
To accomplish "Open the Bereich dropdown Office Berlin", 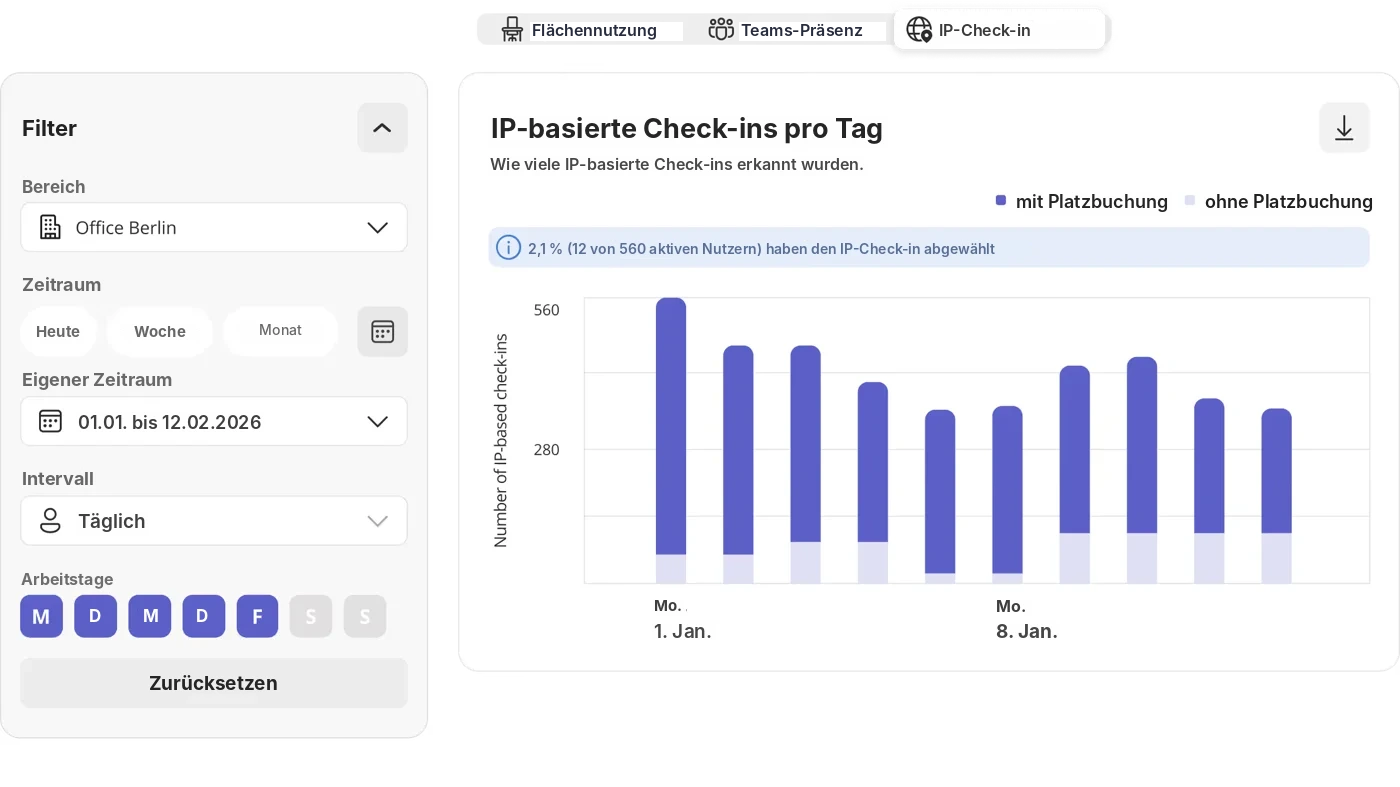I will [214, 227].
